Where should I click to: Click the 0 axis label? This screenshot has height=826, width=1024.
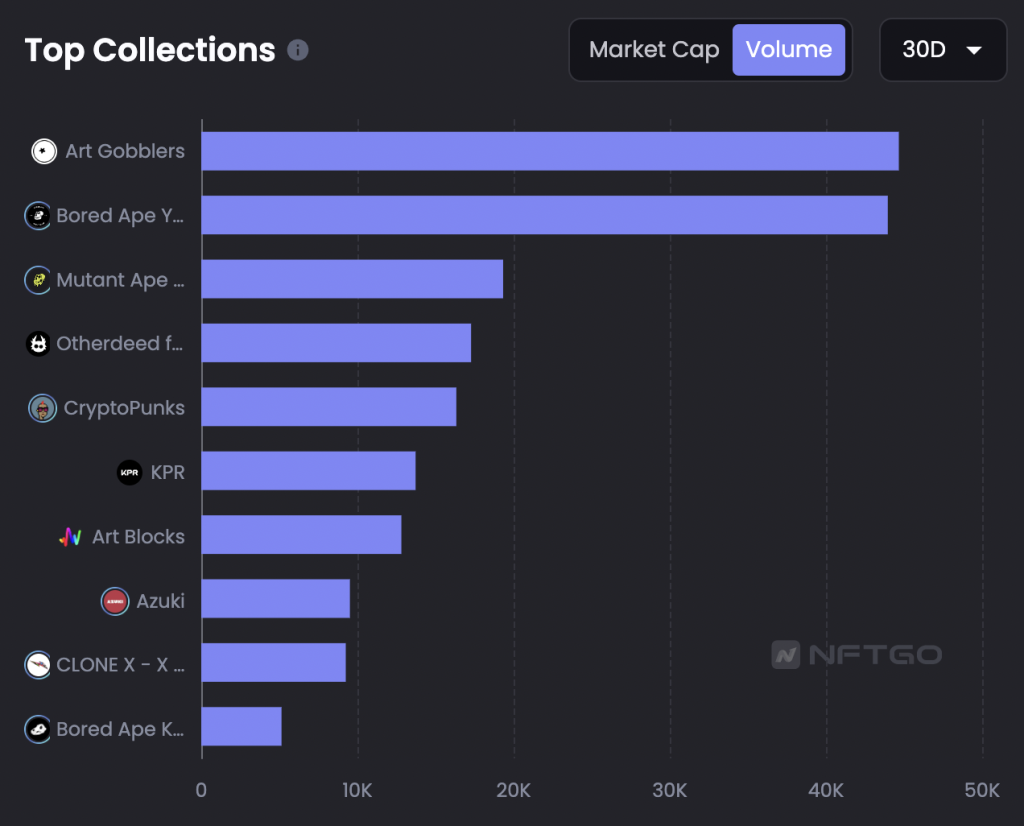[x=201, y=790]
